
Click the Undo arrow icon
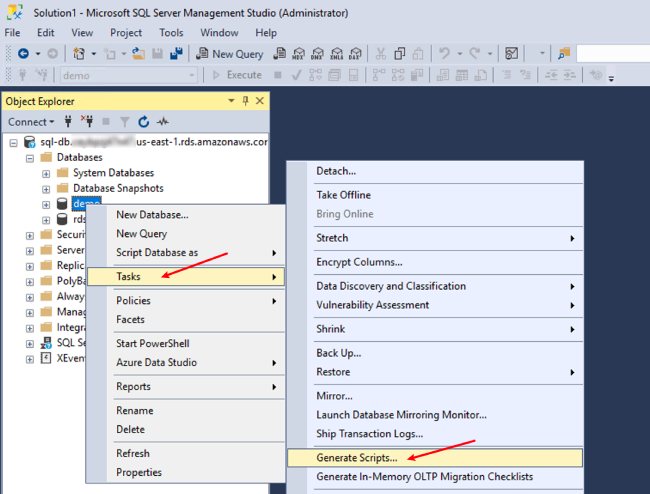pyautogui.click(x=444, y=53)
